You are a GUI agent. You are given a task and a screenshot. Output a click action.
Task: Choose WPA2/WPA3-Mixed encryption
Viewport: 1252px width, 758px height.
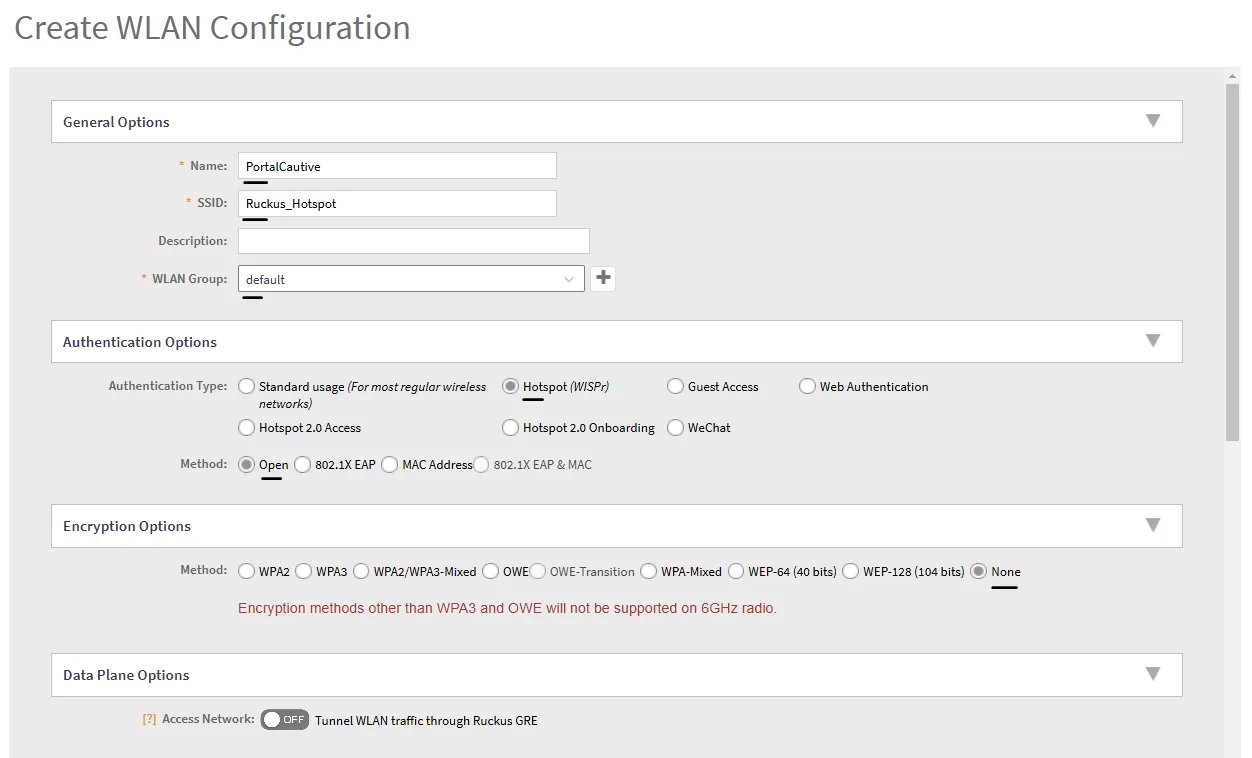[x=362, y=572]
